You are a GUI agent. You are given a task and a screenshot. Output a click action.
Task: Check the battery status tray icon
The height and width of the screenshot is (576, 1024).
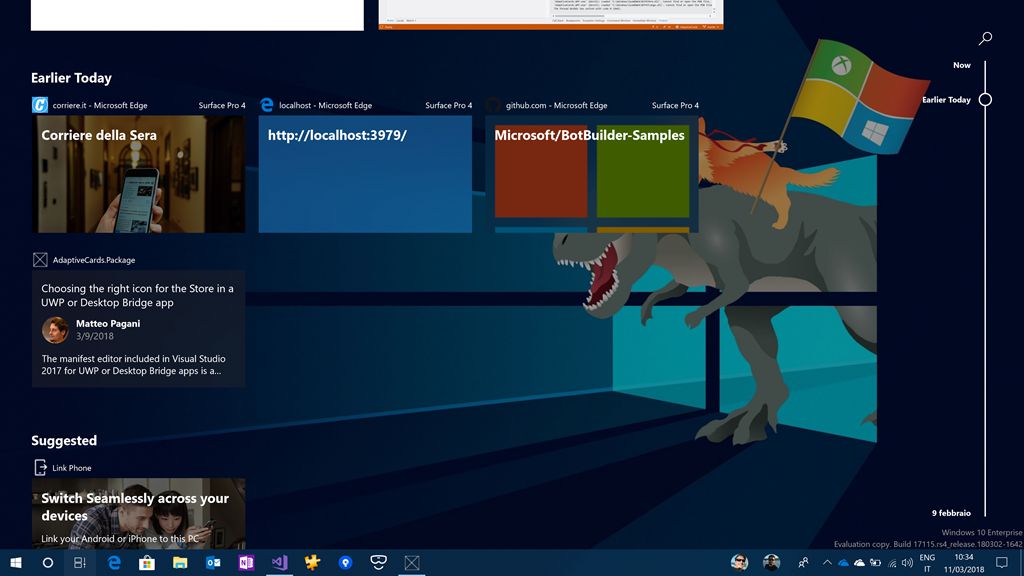coord(876,563)
